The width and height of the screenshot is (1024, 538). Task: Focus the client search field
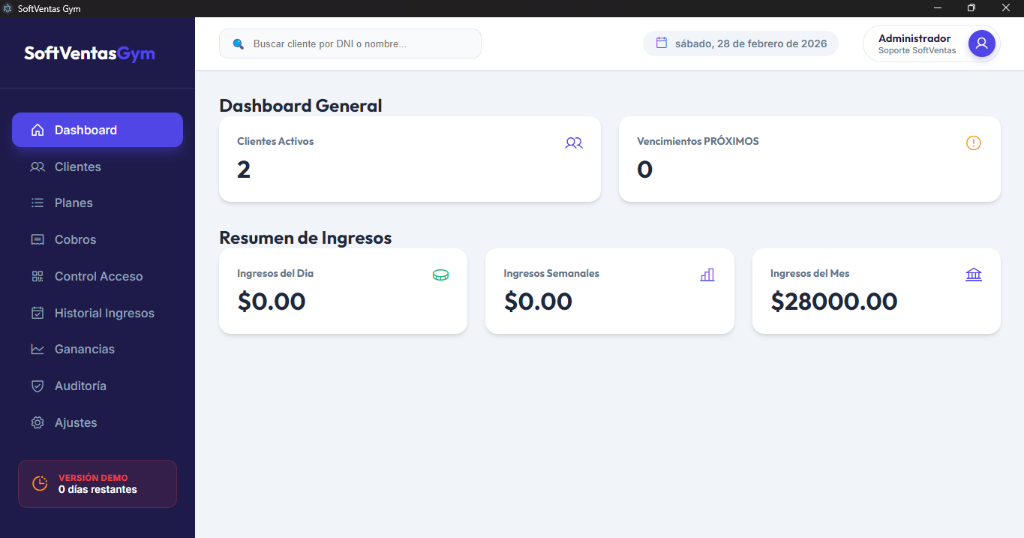(350, 44)
